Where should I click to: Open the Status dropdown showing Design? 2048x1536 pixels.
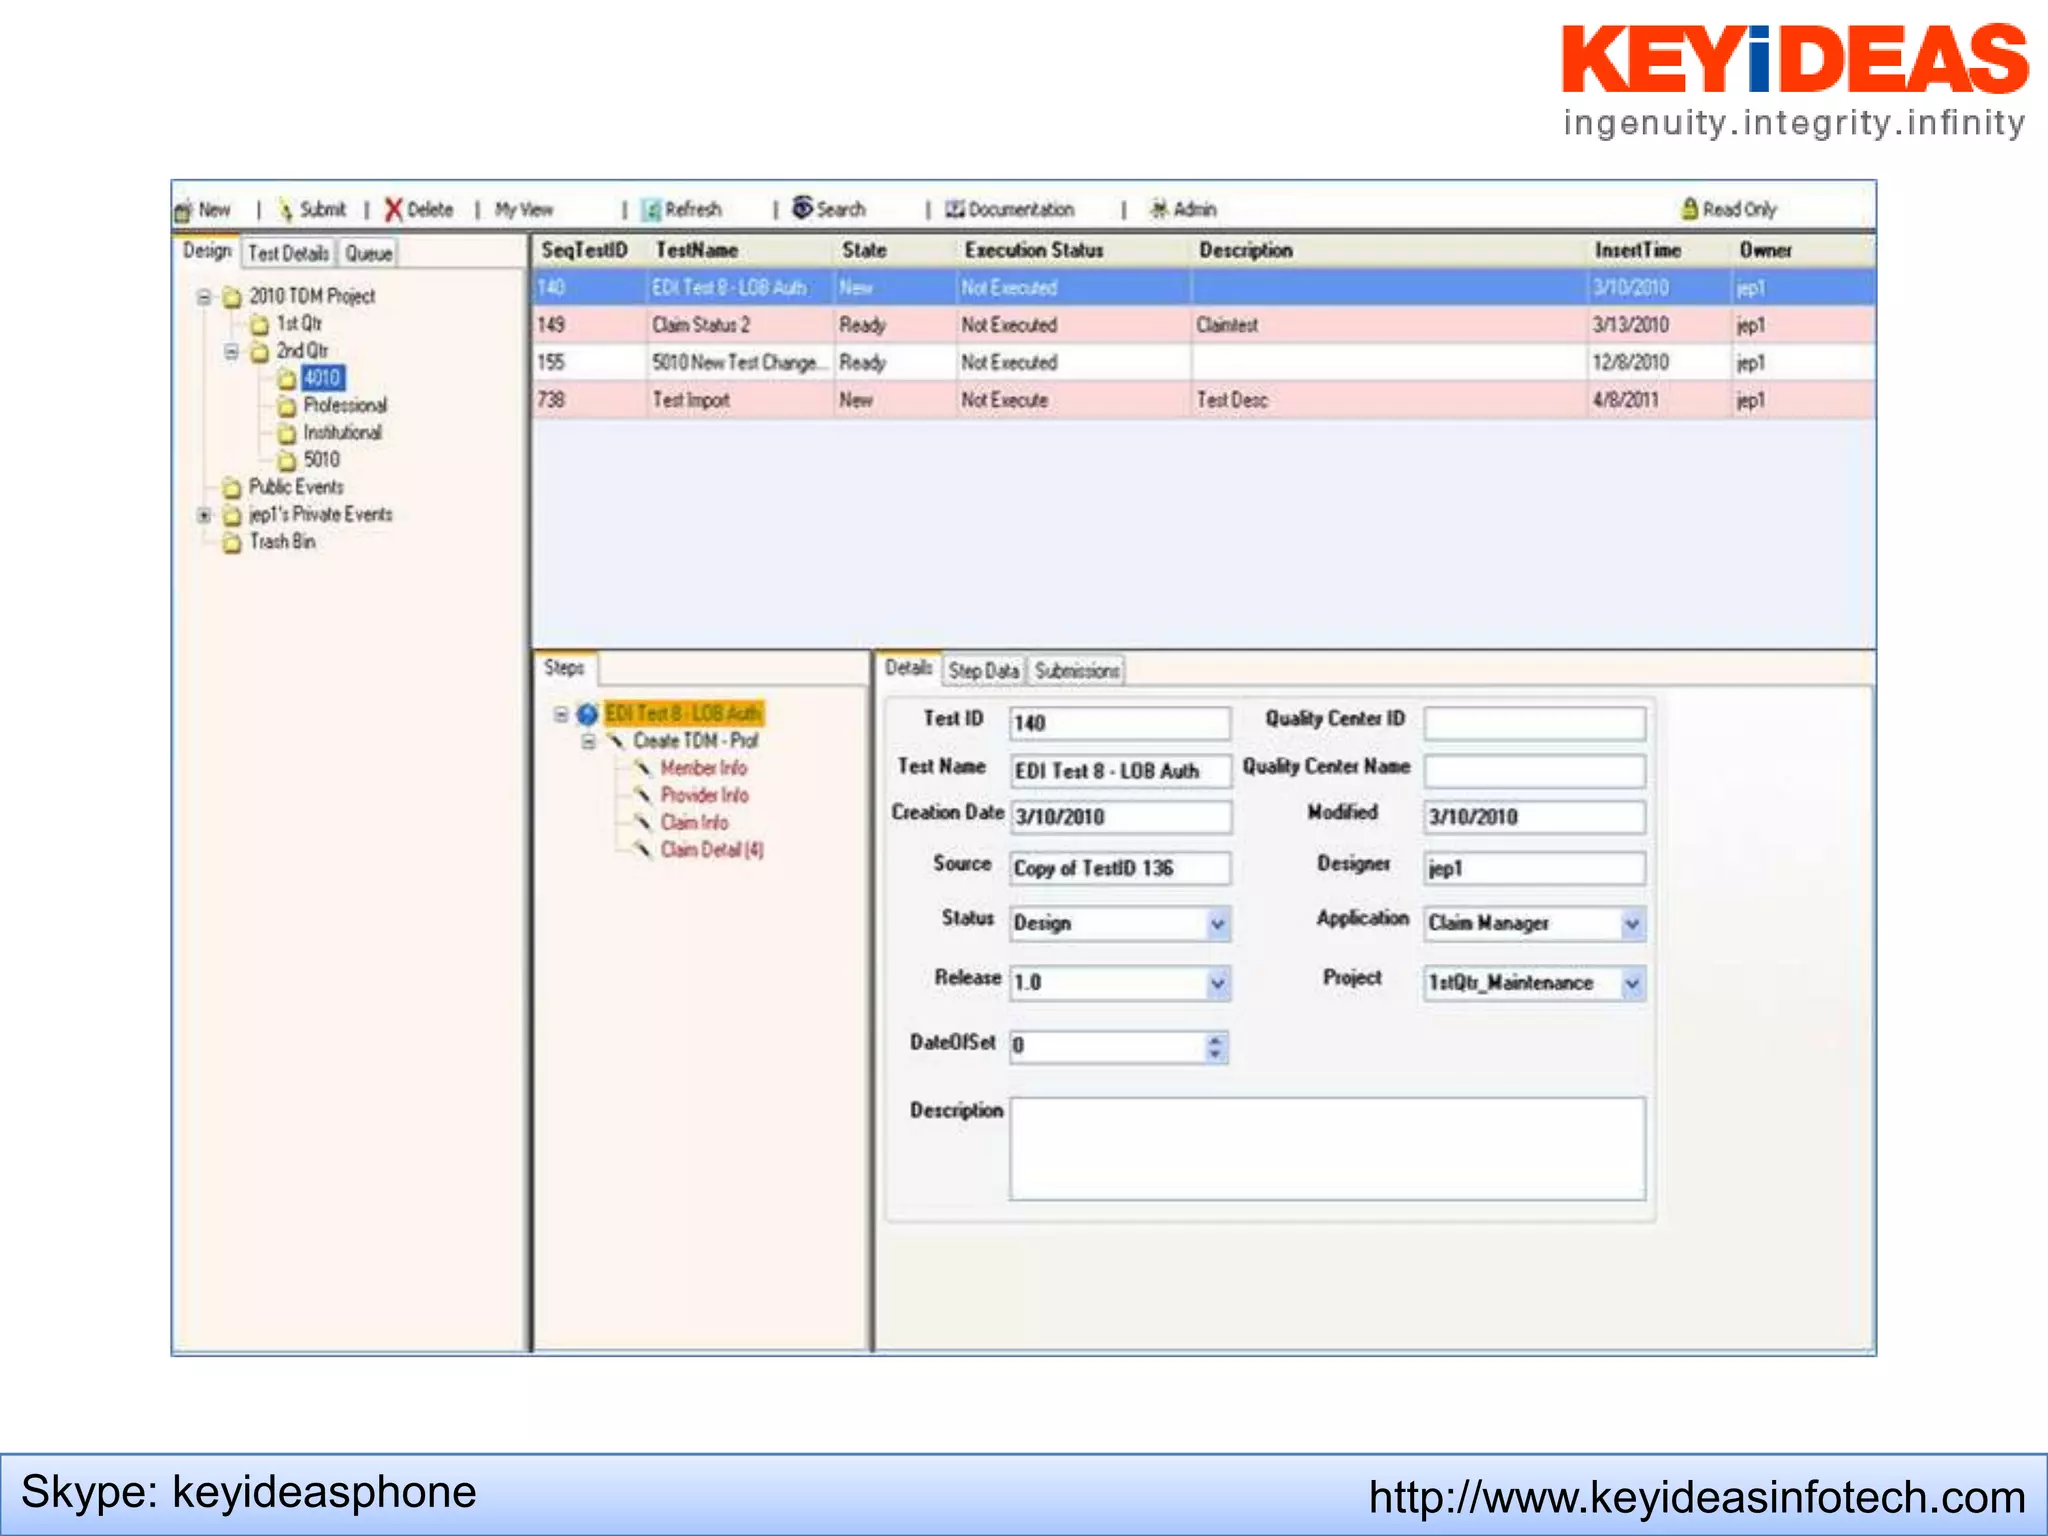(1218, 924)
